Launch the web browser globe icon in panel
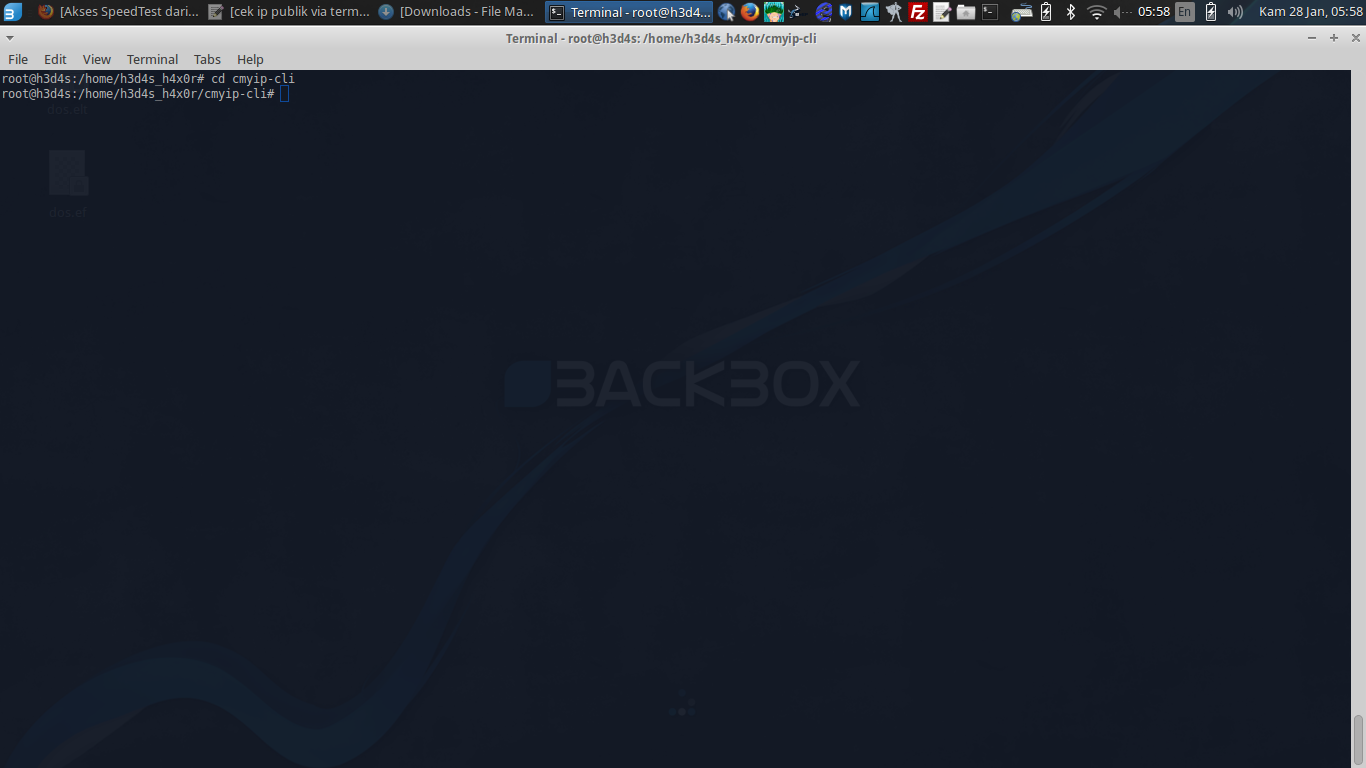This screenshot has width=1366, height=768. click(x=727, y=12)
